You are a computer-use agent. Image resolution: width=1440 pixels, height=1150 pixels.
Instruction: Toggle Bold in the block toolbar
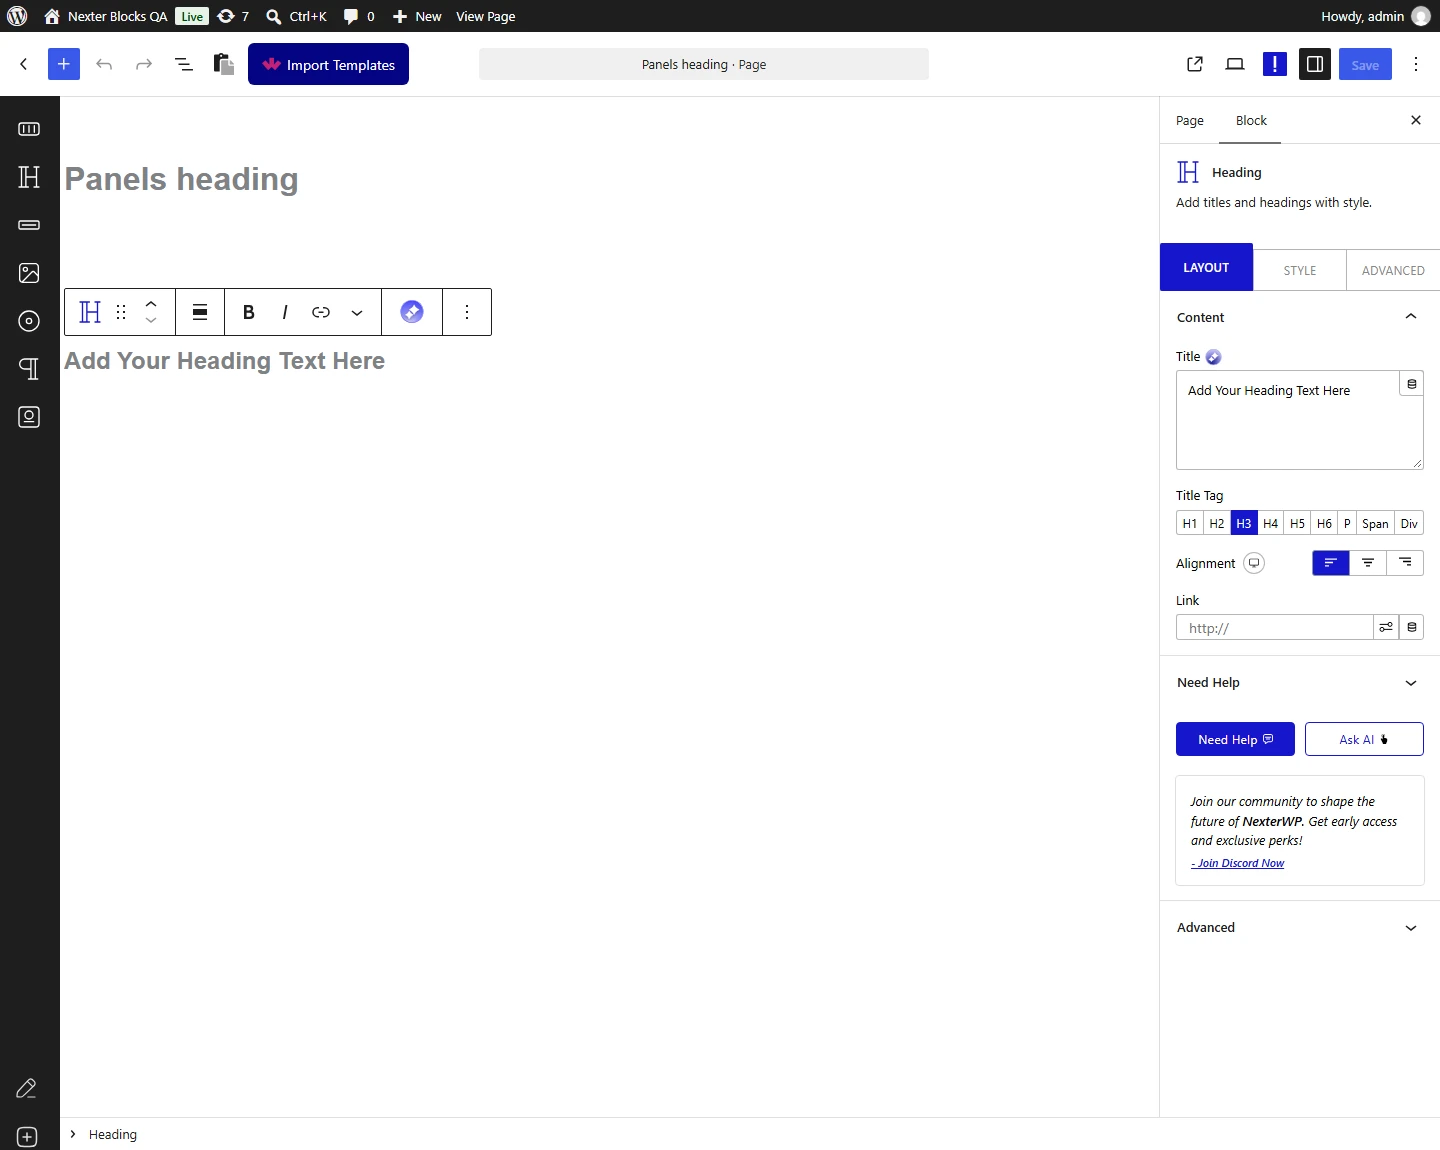coord(249,312)
